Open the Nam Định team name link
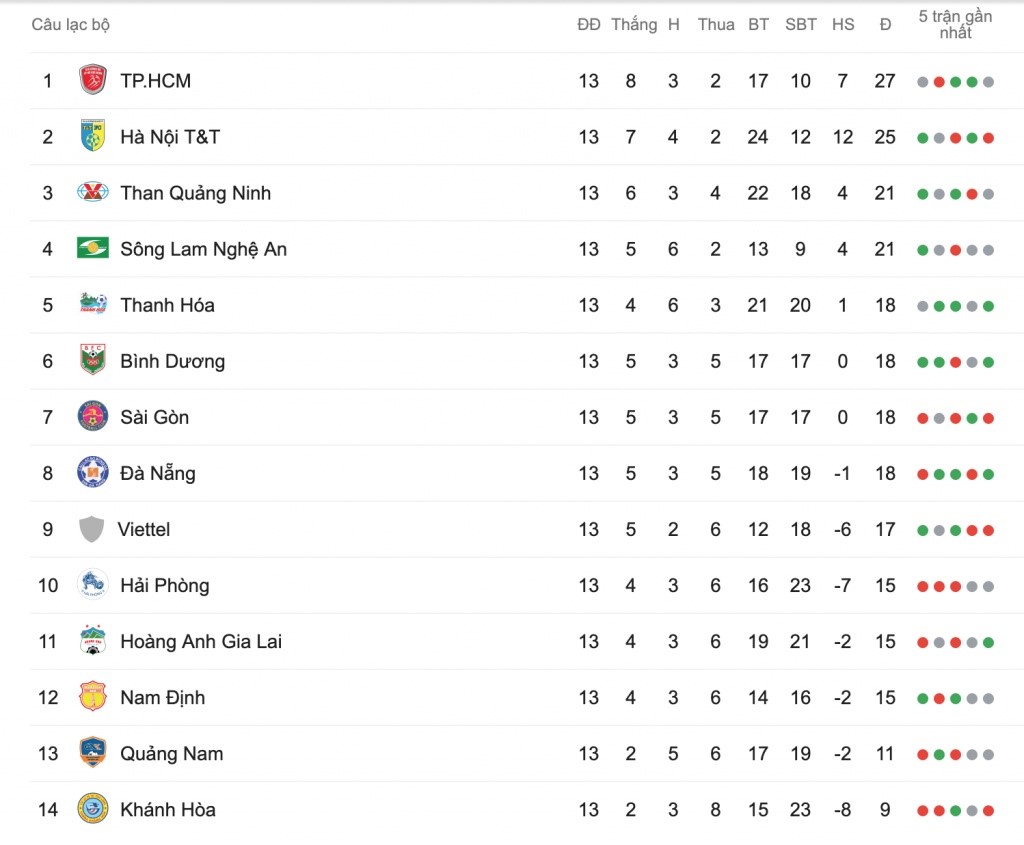 (163, 697)
